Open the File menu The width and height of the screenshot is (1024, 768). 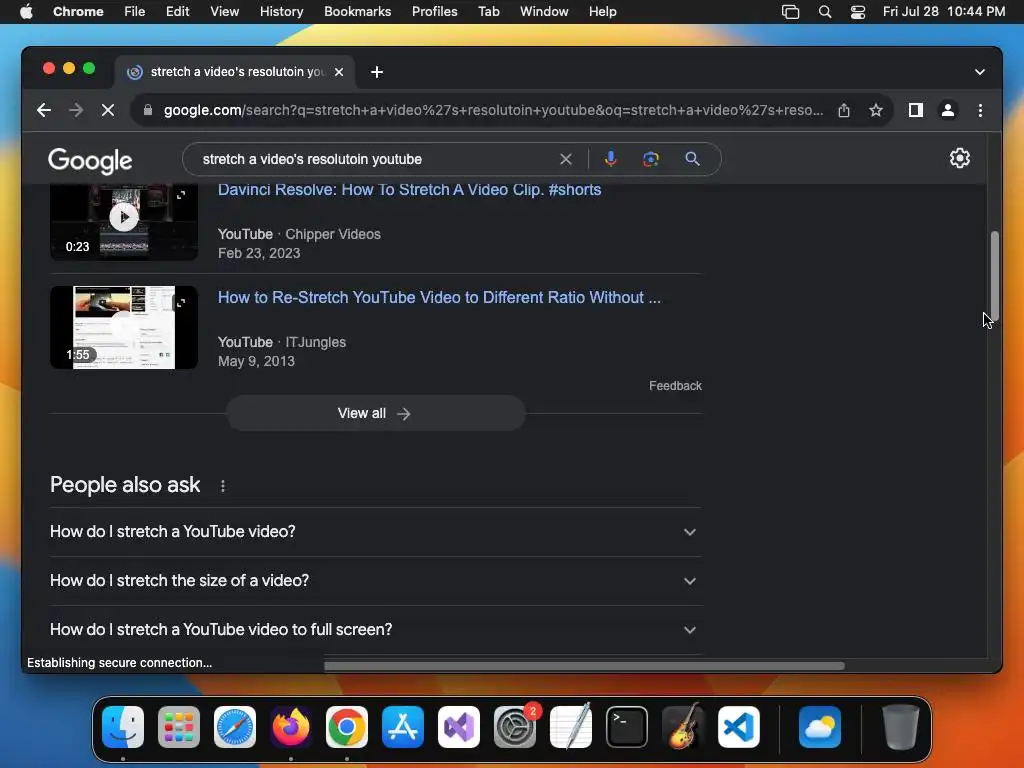click(135, 12)
